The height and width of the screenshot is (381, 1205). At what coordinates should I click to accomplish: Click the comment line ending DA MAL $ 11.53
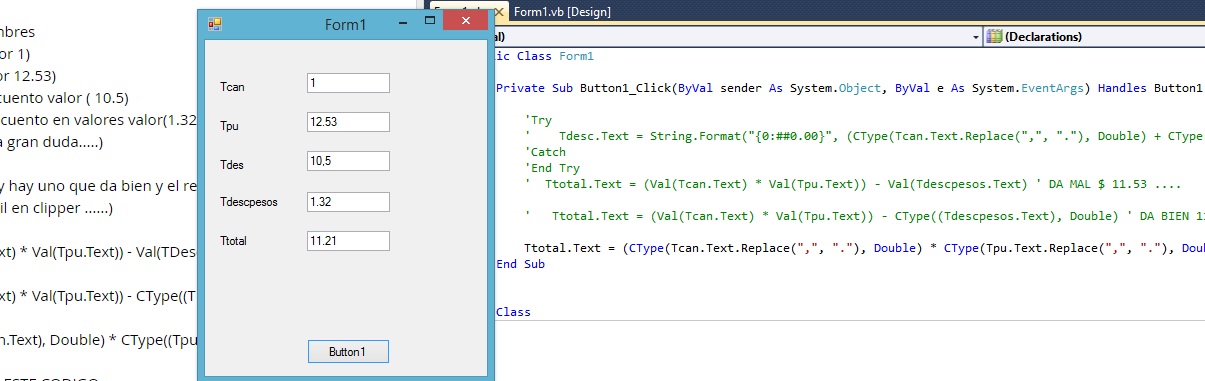click(853, 184)
